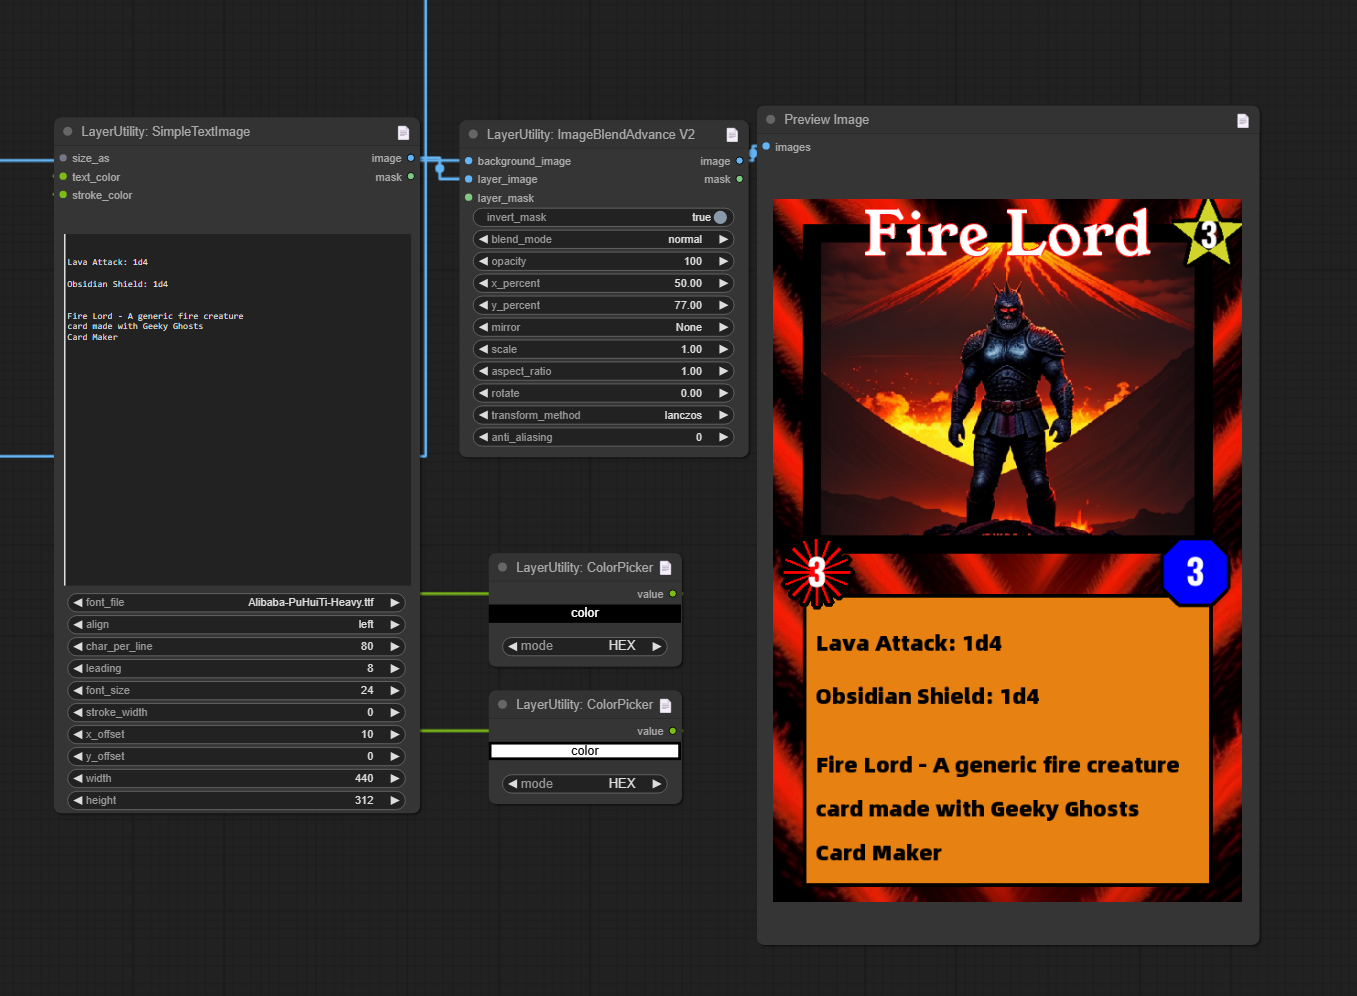Open the font_file selector showing Alibaba-PuHuiTi-Heavy.ttf
Screen dimensions: 1357x996
point(235,603)
